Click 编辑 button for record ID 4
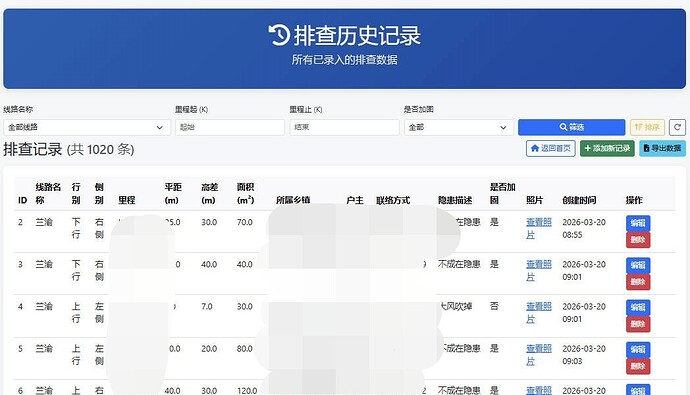Screen dimensions: 690x395 point(638,307)
